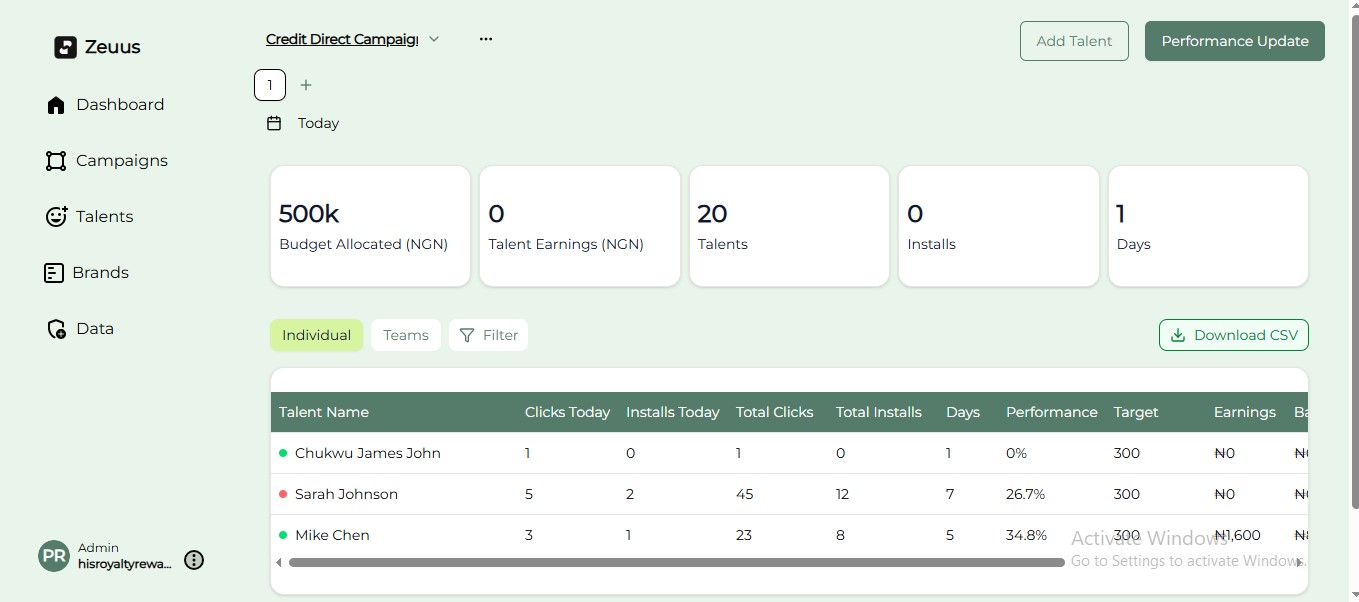Viewport: 1359px width, 602px height.
Task: Click the Brands sidebar icon
Action: click(54, 273)
